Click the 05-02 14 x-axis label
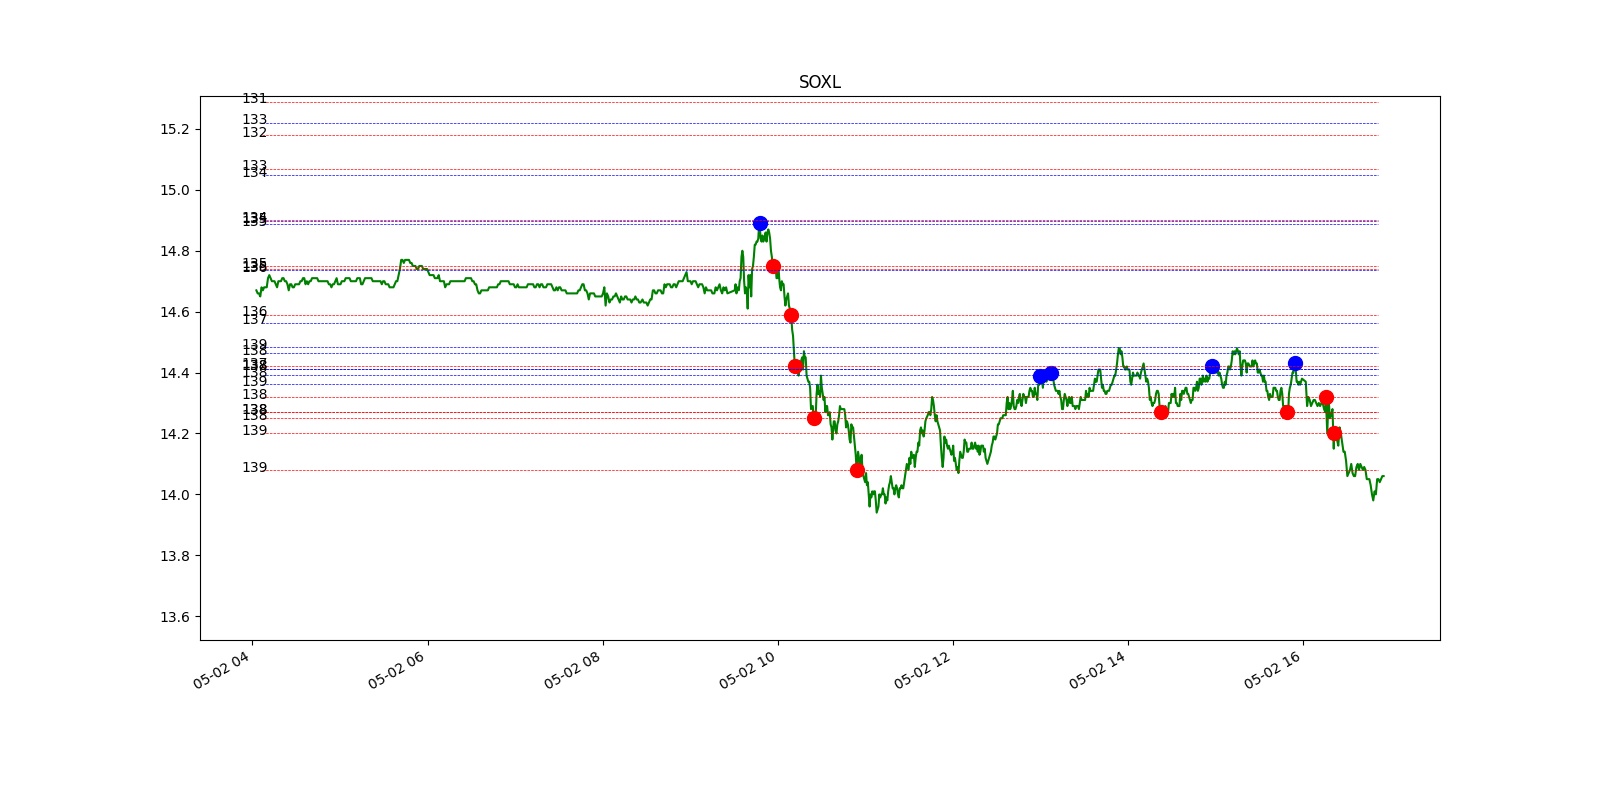The height and width of the screenshot is (800, 1600). tap(1097, 669)
